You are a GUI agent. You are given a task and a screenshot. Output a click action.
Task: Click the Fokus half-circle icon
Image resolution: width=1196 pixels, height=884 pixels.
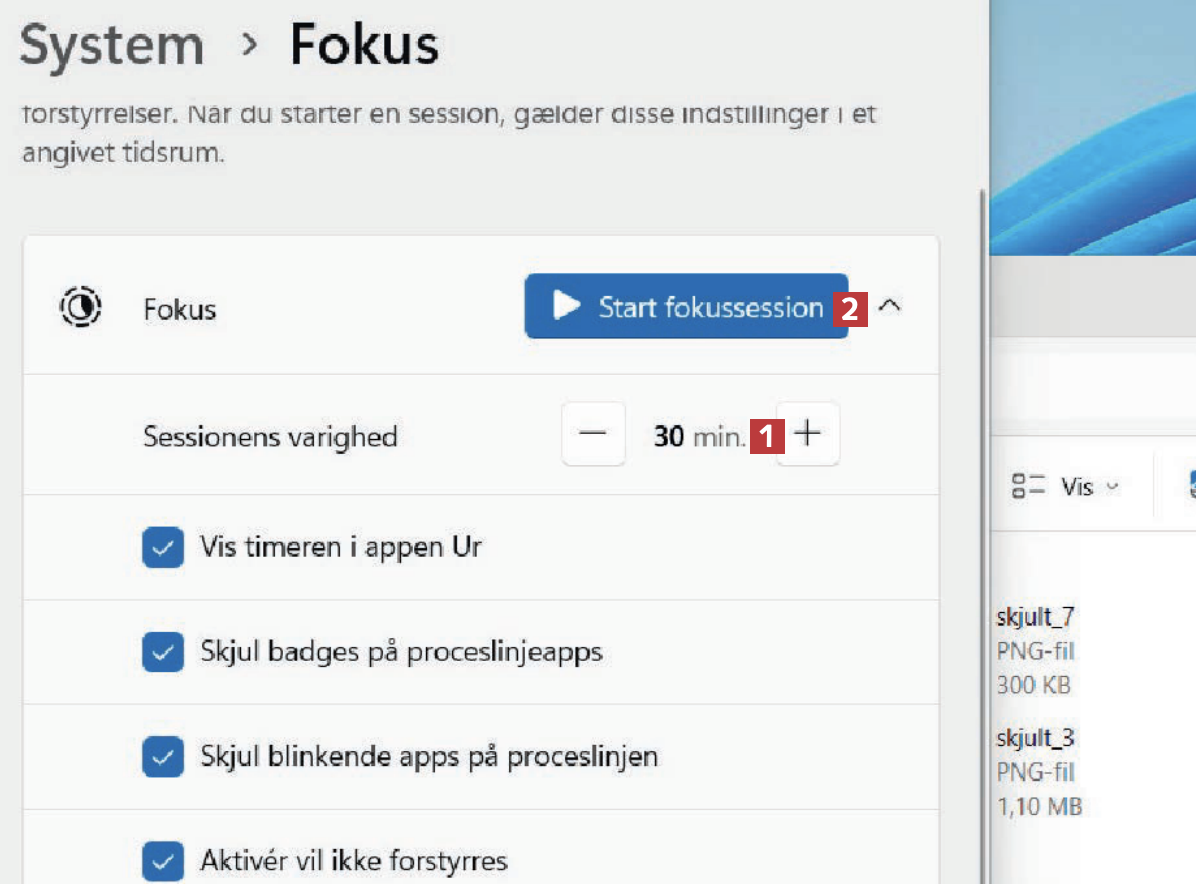pyautogui.click(x=81, y=308)
